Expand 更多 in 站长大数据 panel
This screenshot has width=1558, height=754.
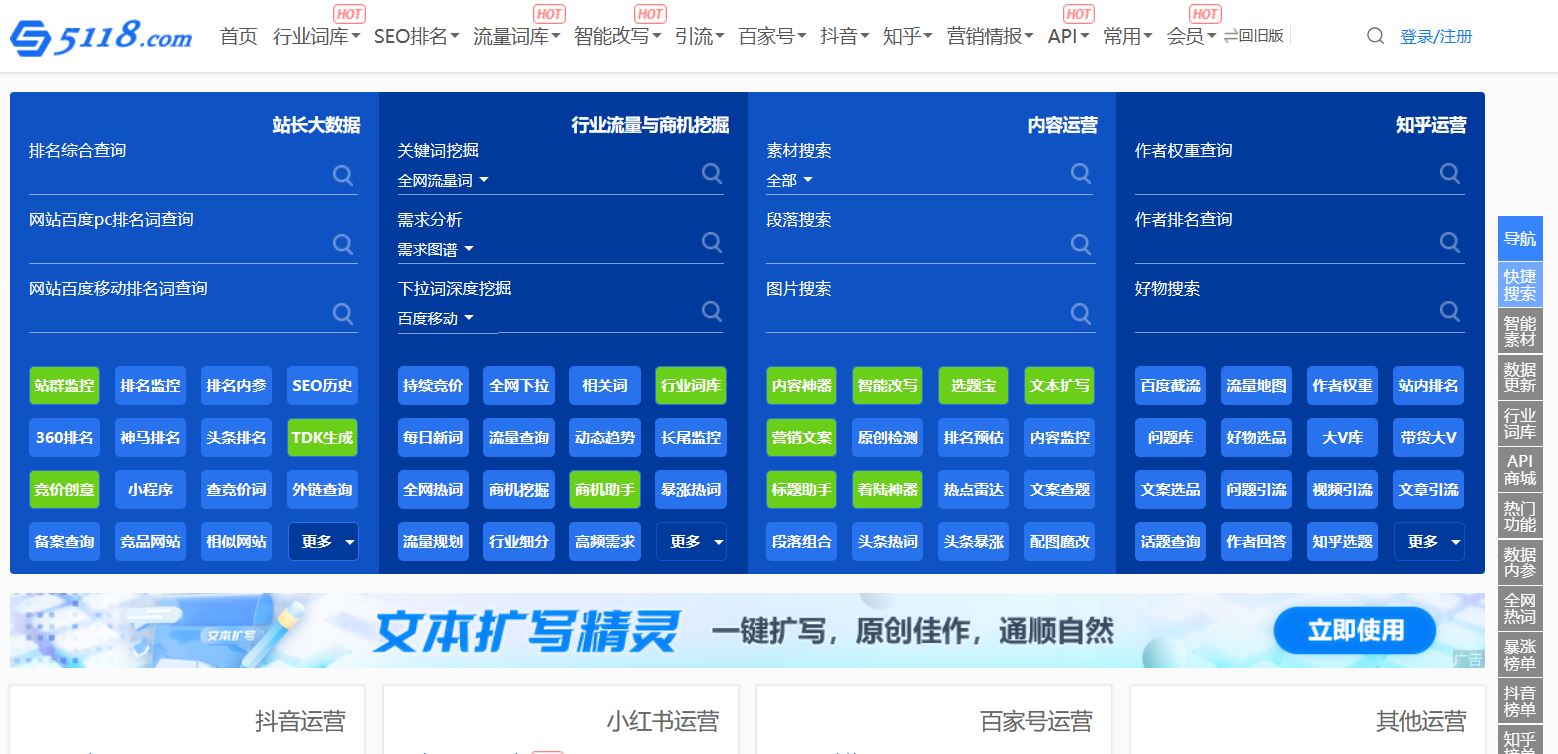(323, 541)
